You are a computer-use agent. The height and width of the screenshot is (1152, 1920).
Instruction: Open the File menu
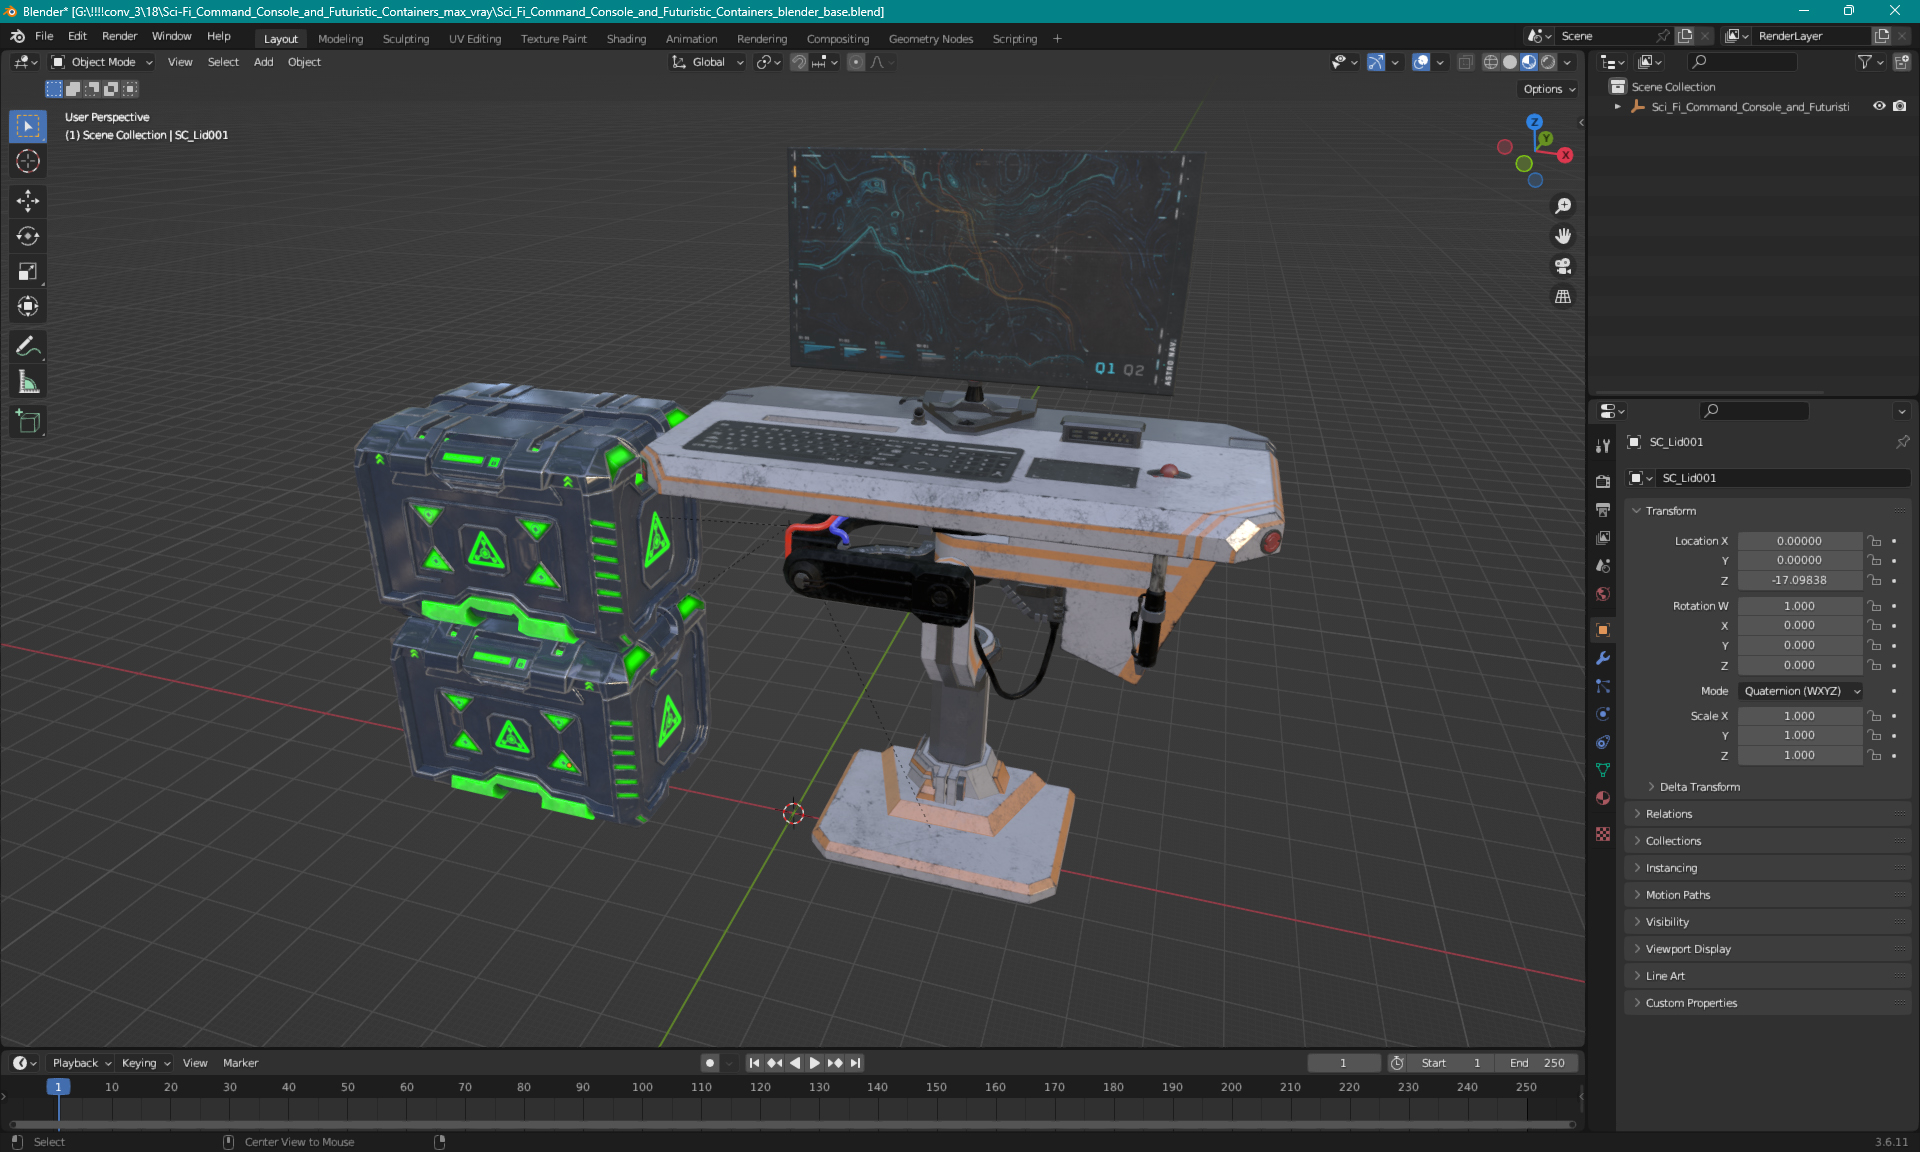44,36
